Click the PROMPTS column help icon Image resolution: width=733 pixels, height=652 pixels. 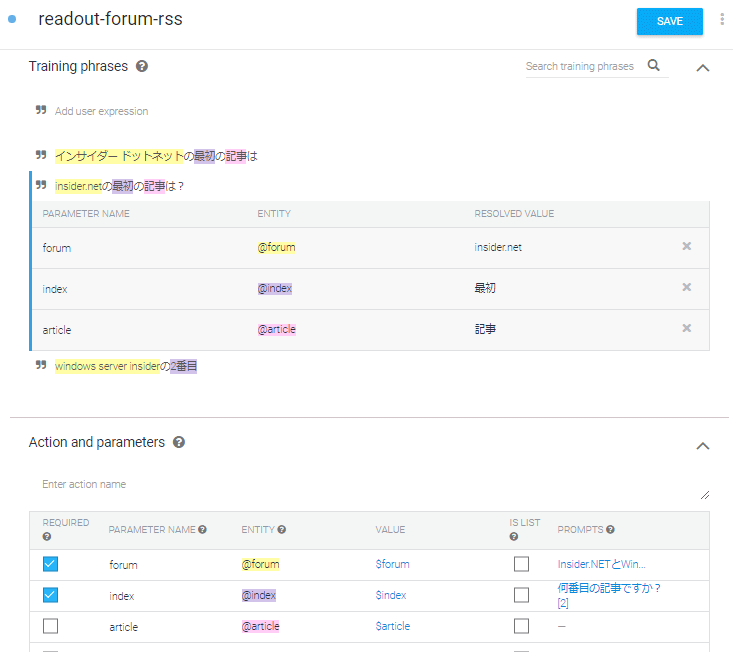point(610,530)
